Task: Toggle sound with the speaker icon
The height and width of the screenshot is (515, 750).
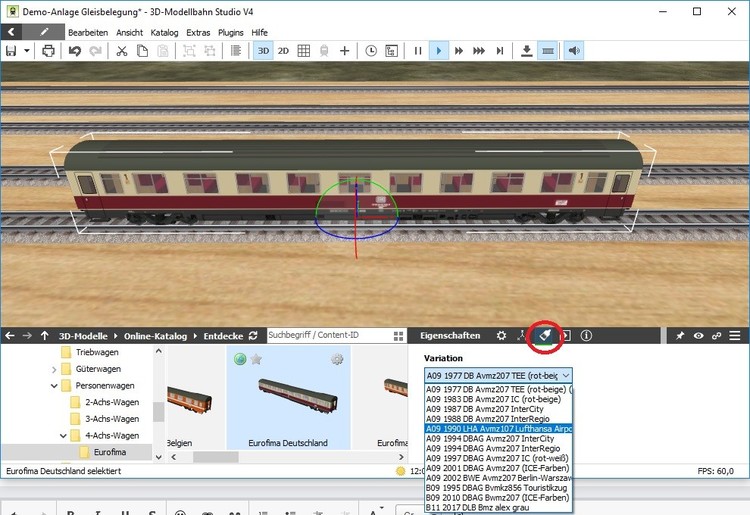Action: coord(574,51)
